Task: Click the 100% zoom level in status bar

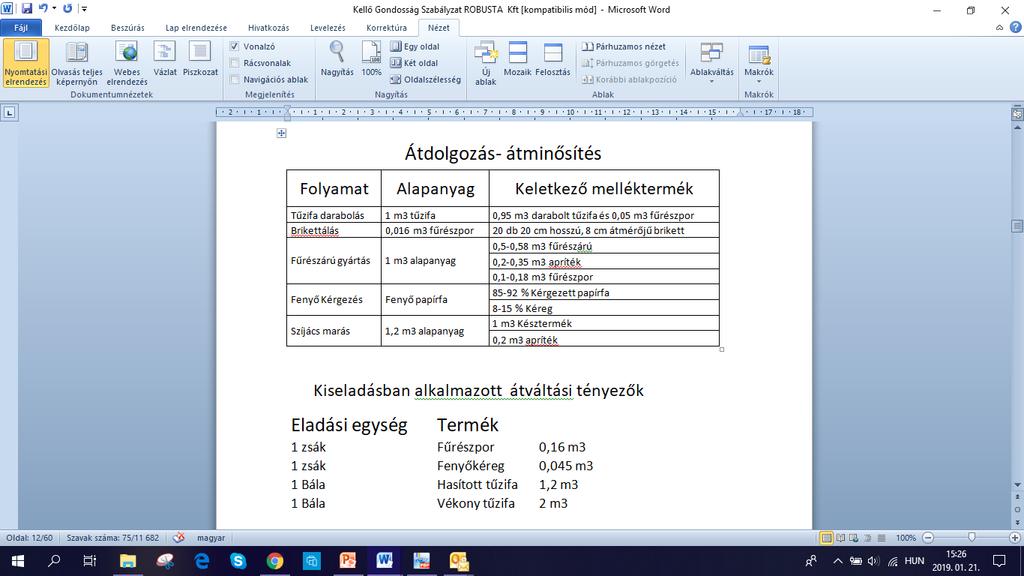Action: click(x=905, y=538)
